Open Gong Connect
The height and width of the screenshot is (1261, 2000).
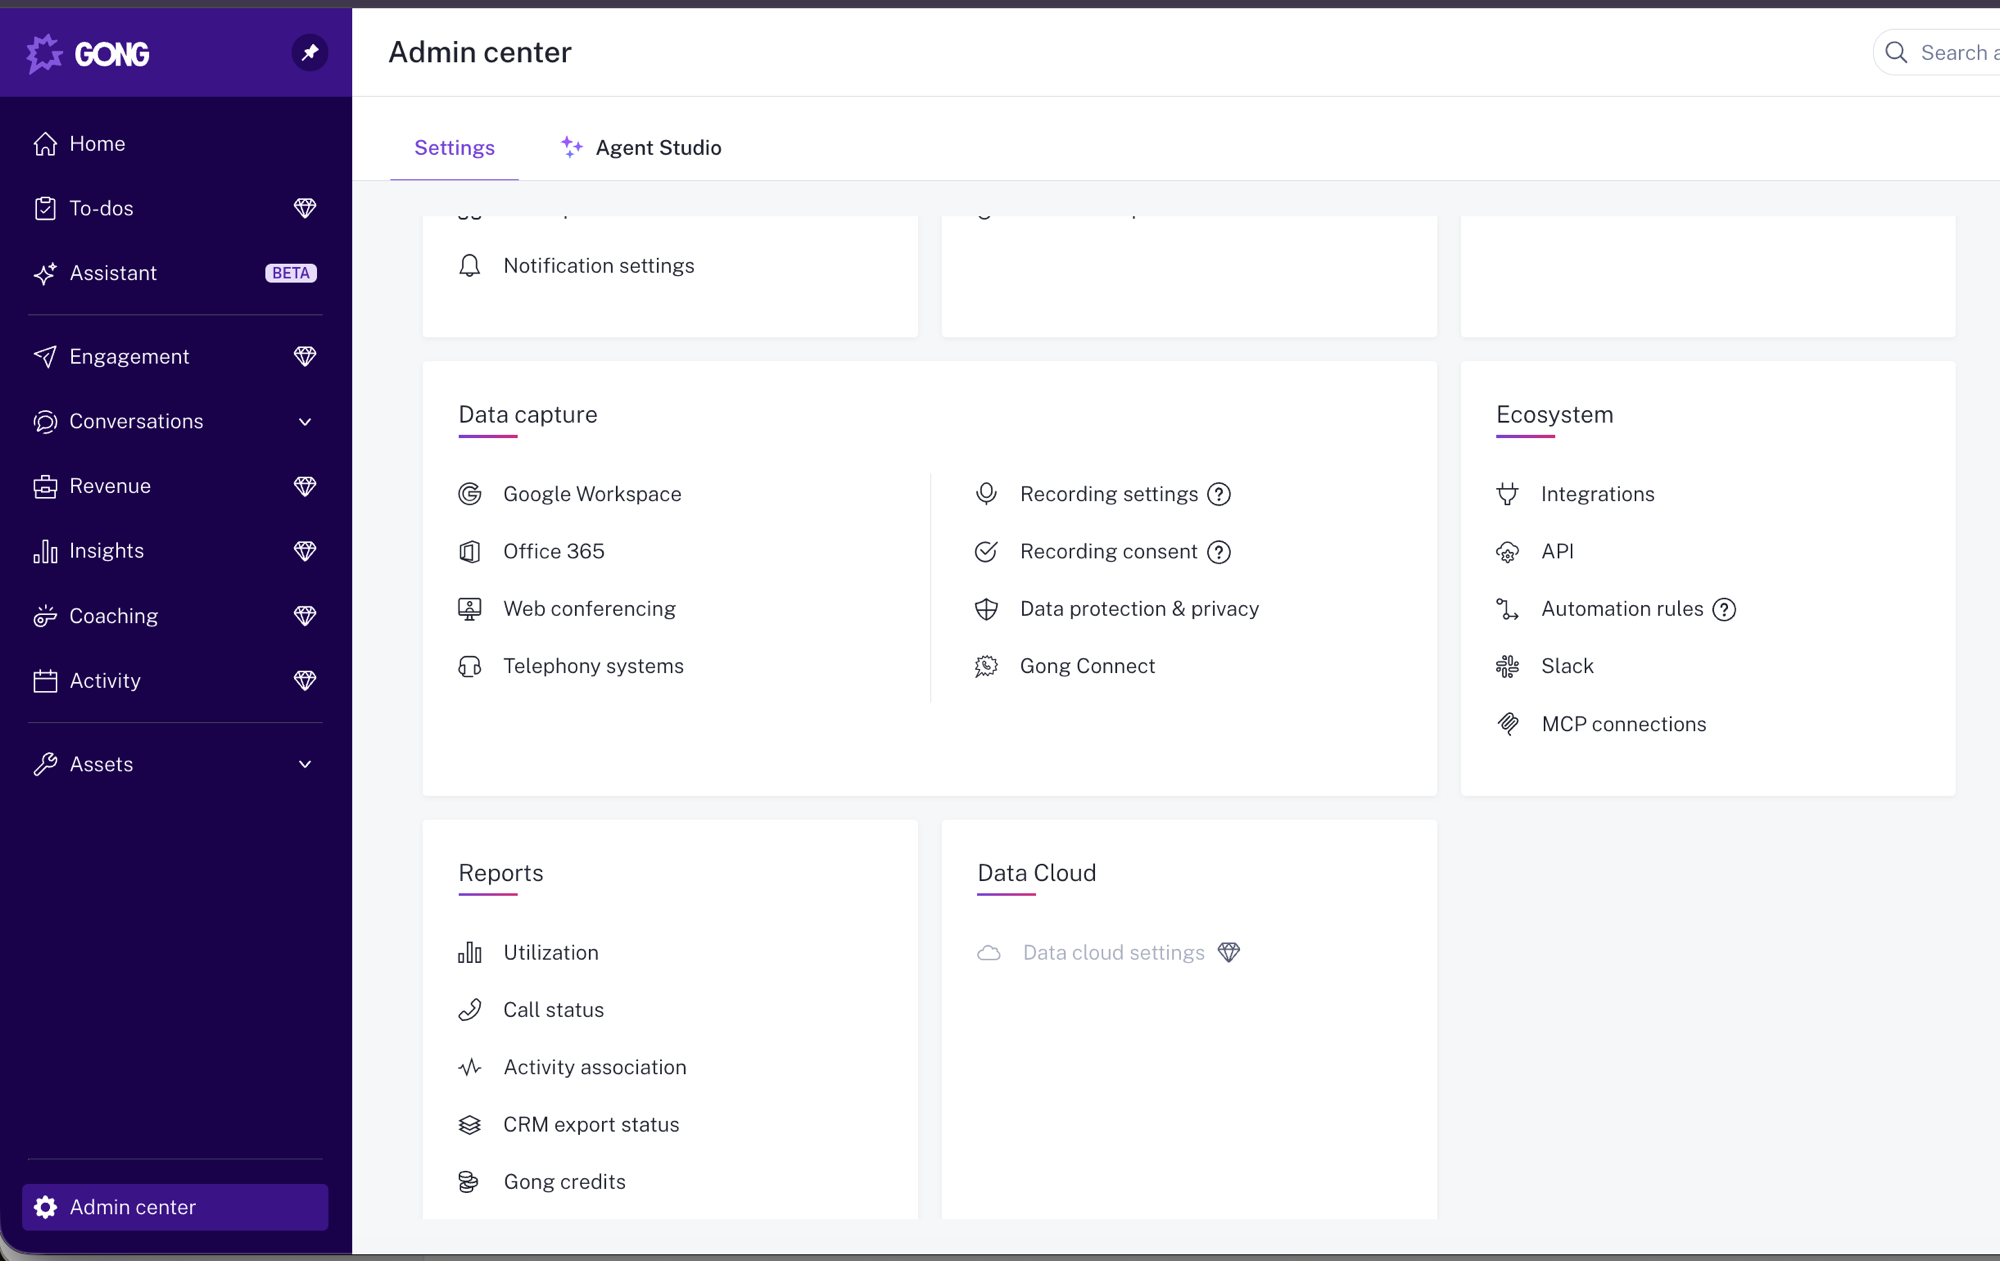(x=1087, y=666)
